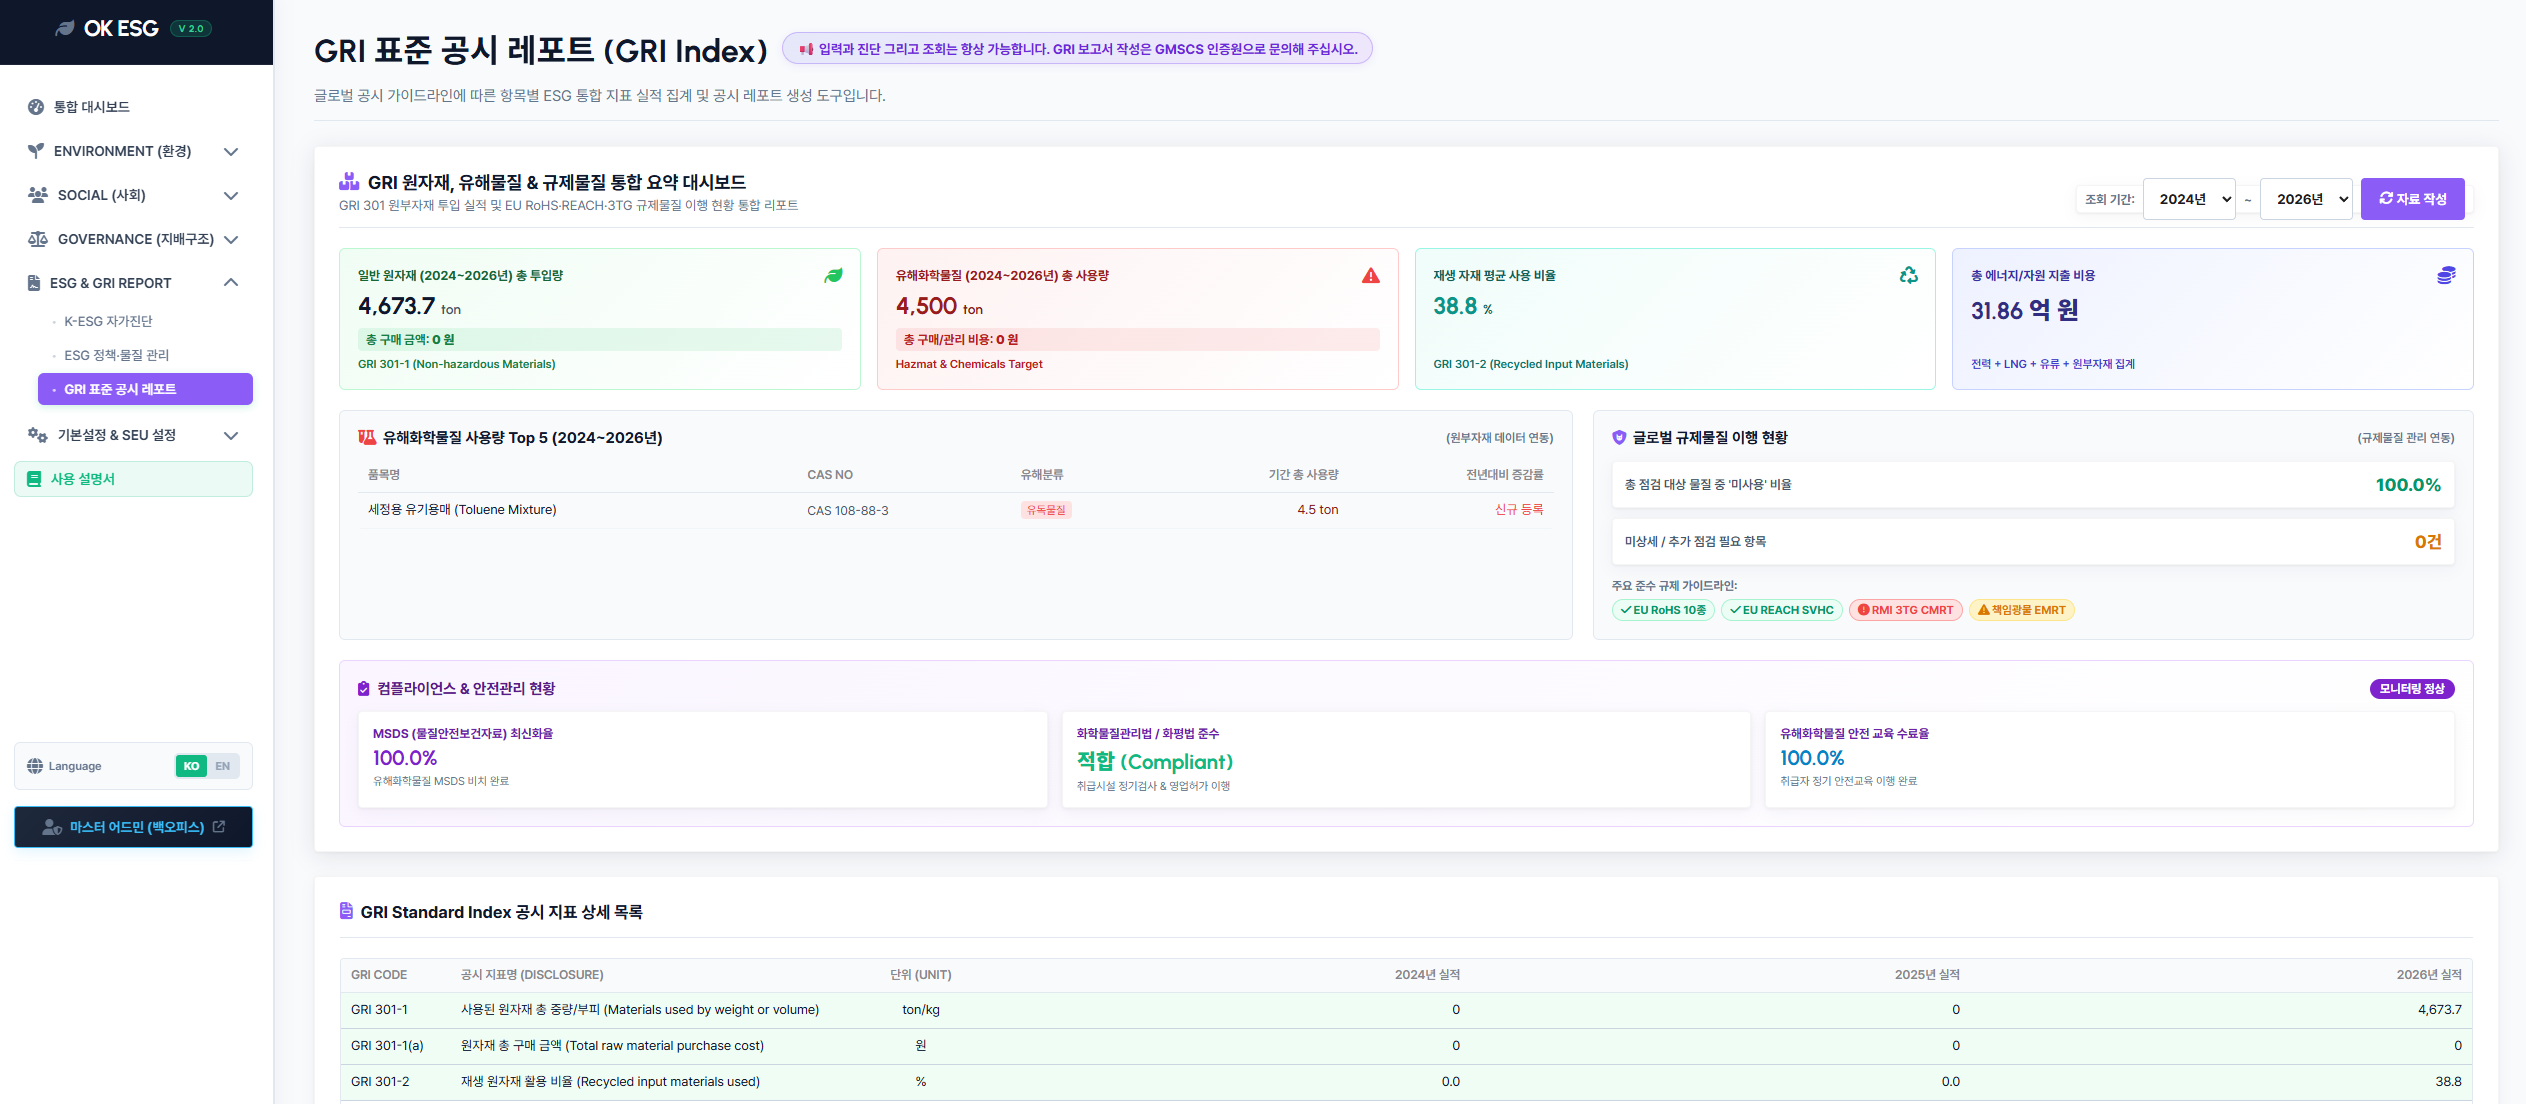Click the 31.86 억 원 cost value

[2025, 310]
